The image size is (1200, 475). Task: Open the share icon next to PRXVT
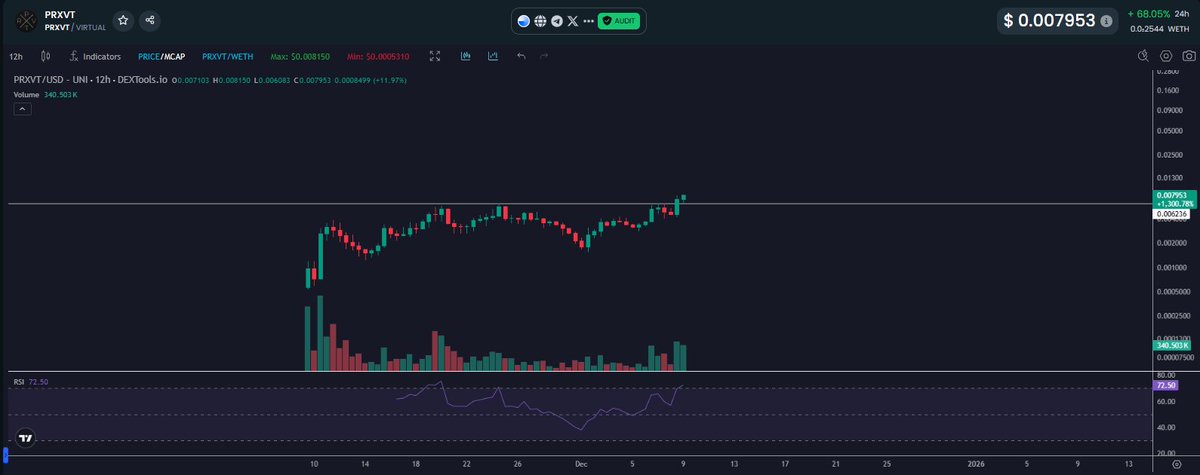(149, 20)
